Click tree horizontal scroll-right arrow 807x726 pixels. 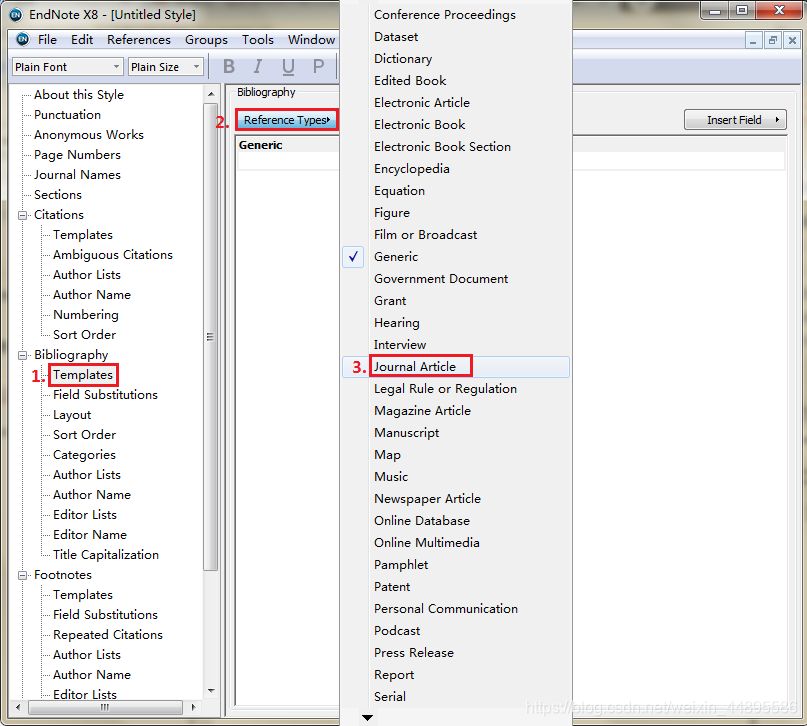coord(194,707)
